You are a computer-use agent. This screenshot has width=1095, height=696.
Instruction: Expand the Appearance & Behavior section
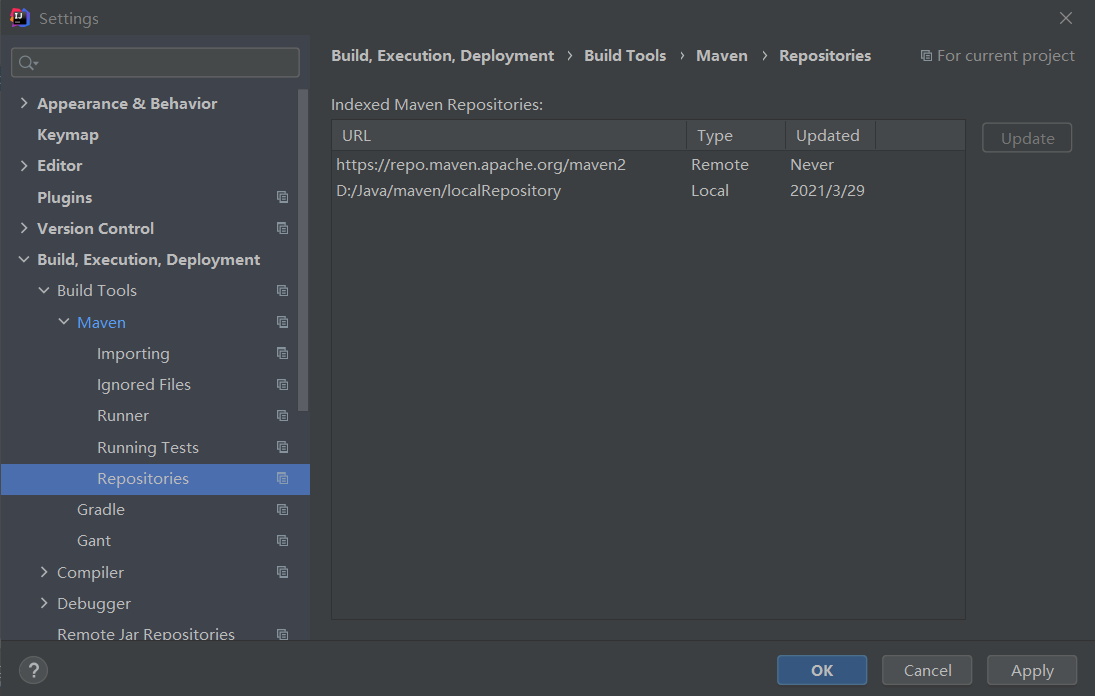click(24, 104)
